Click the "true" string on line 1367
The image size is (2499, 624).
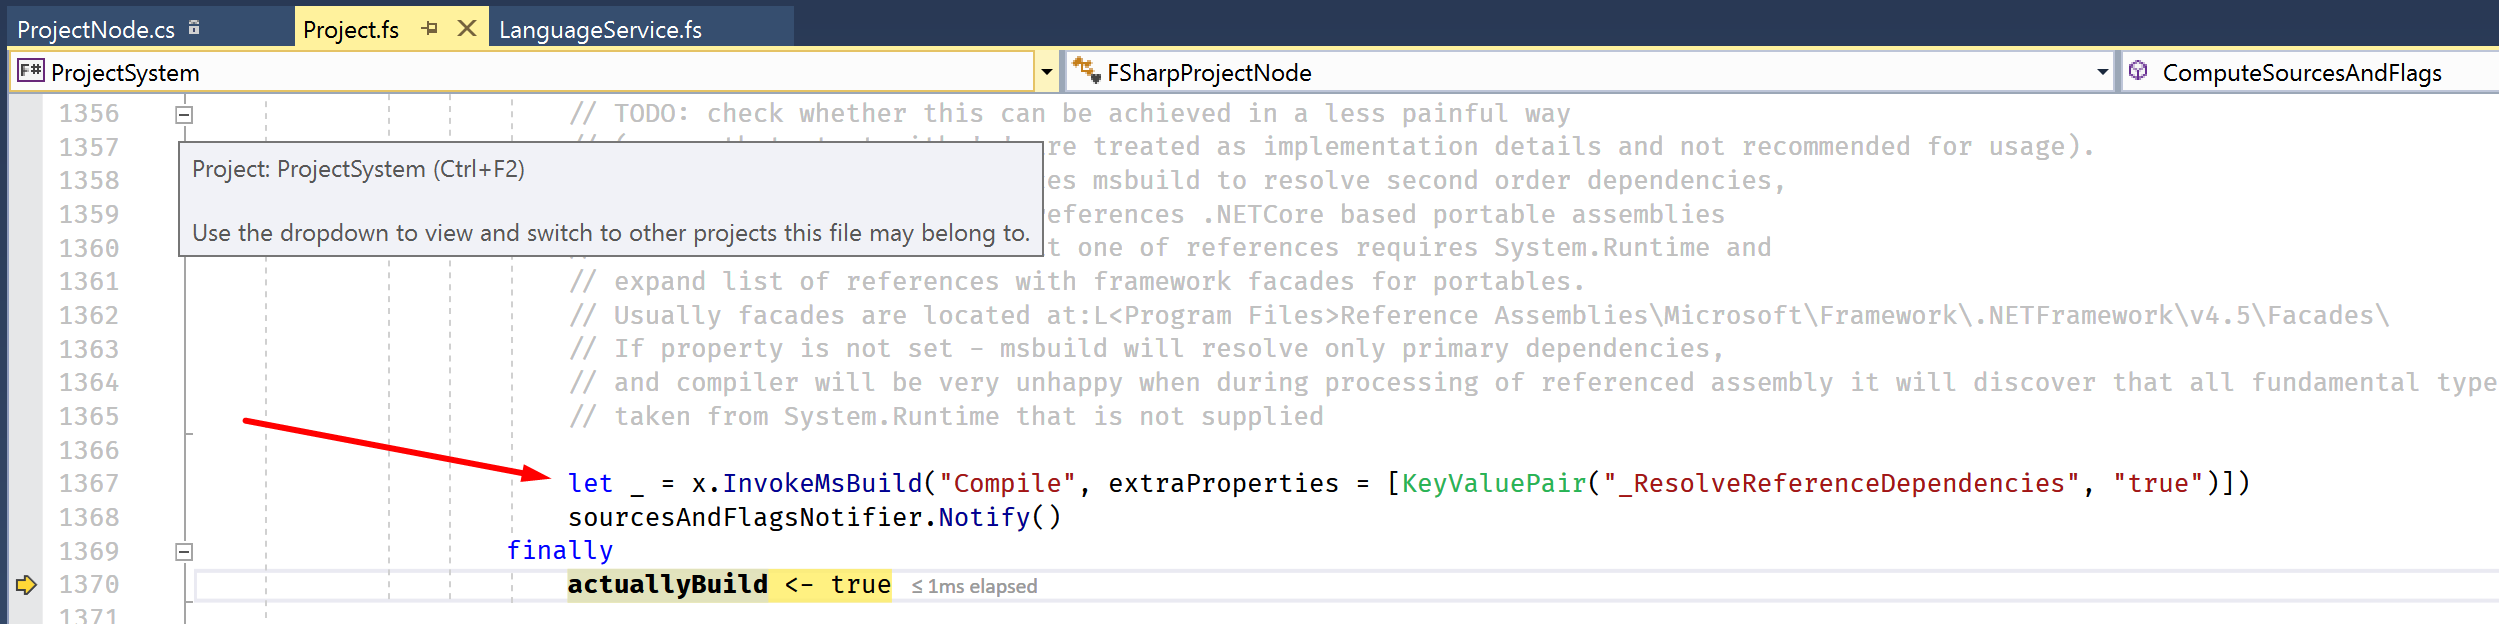click(x=2158, y=484)
